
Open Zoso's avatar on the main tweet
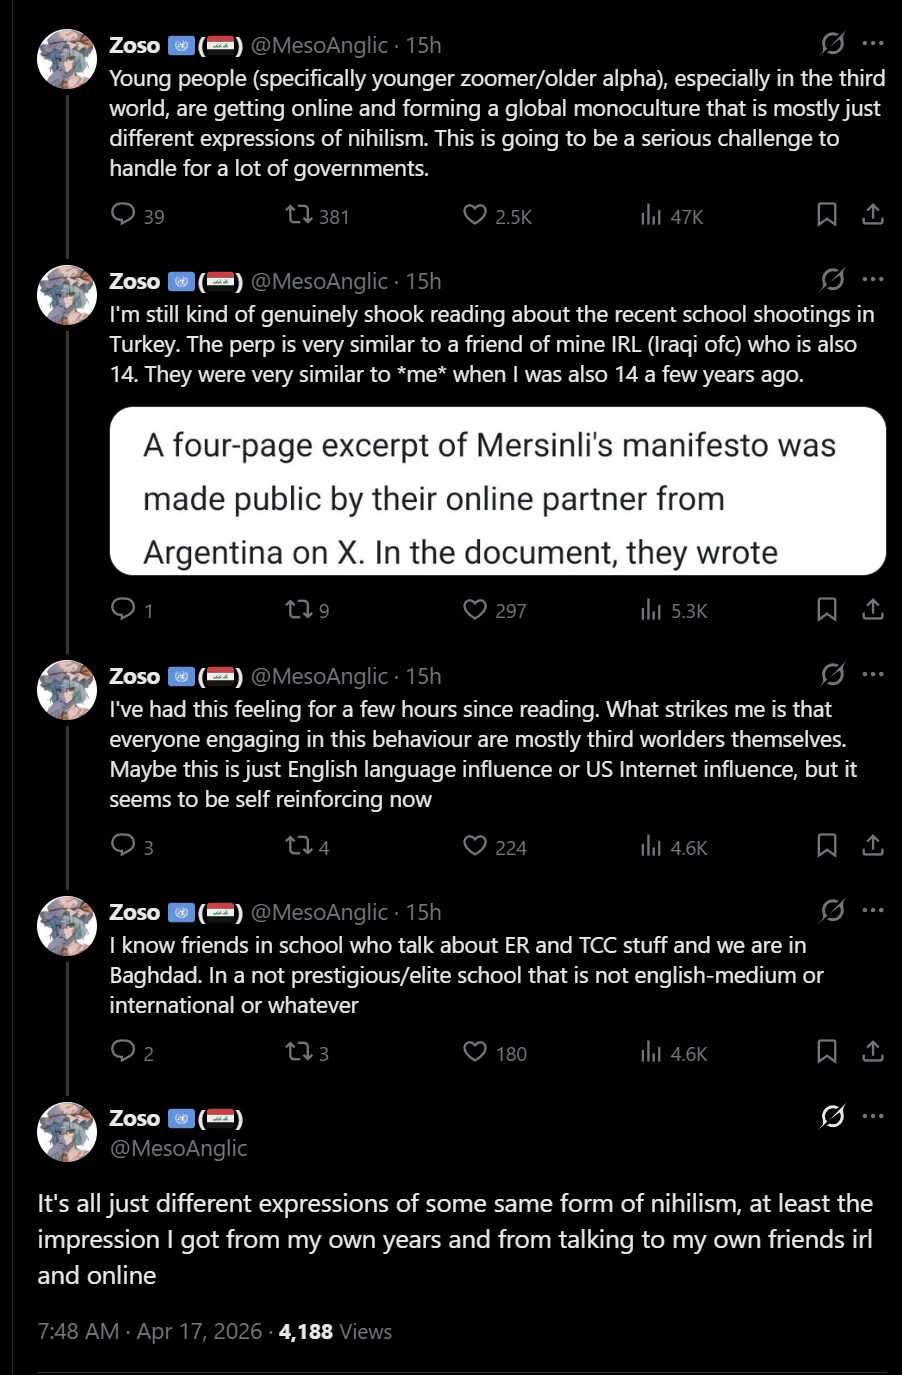tap(66, 1132)
